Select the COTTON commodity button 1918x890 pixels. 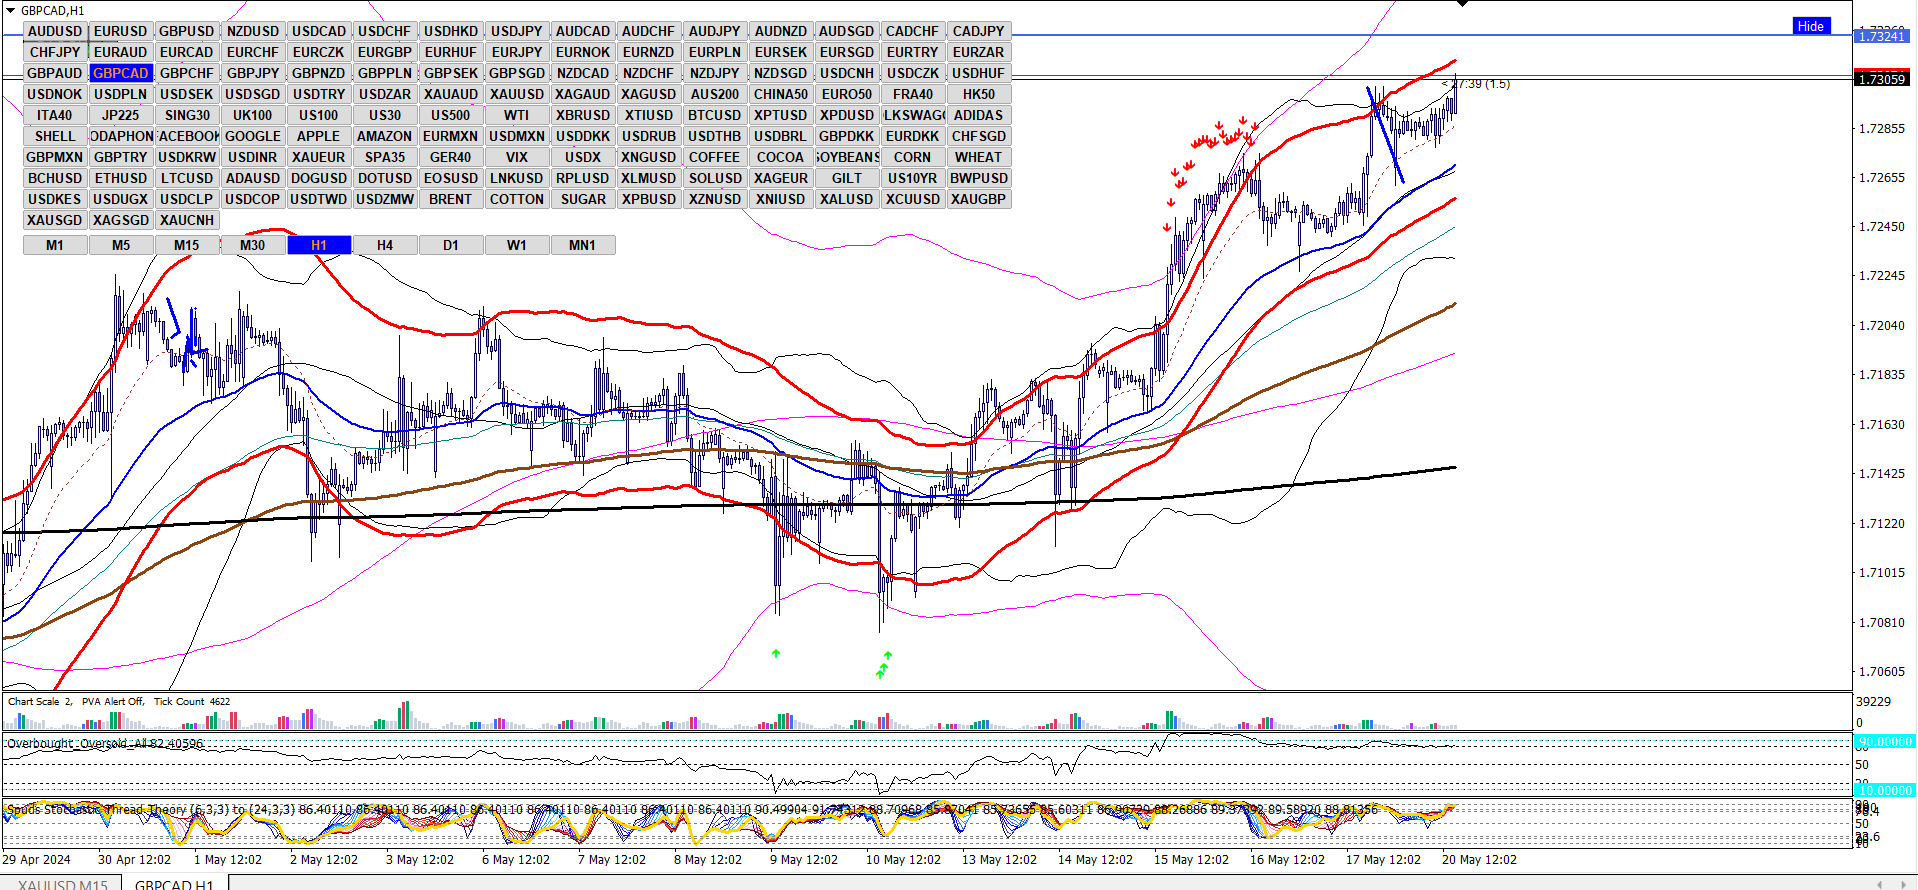pos(517,199)
